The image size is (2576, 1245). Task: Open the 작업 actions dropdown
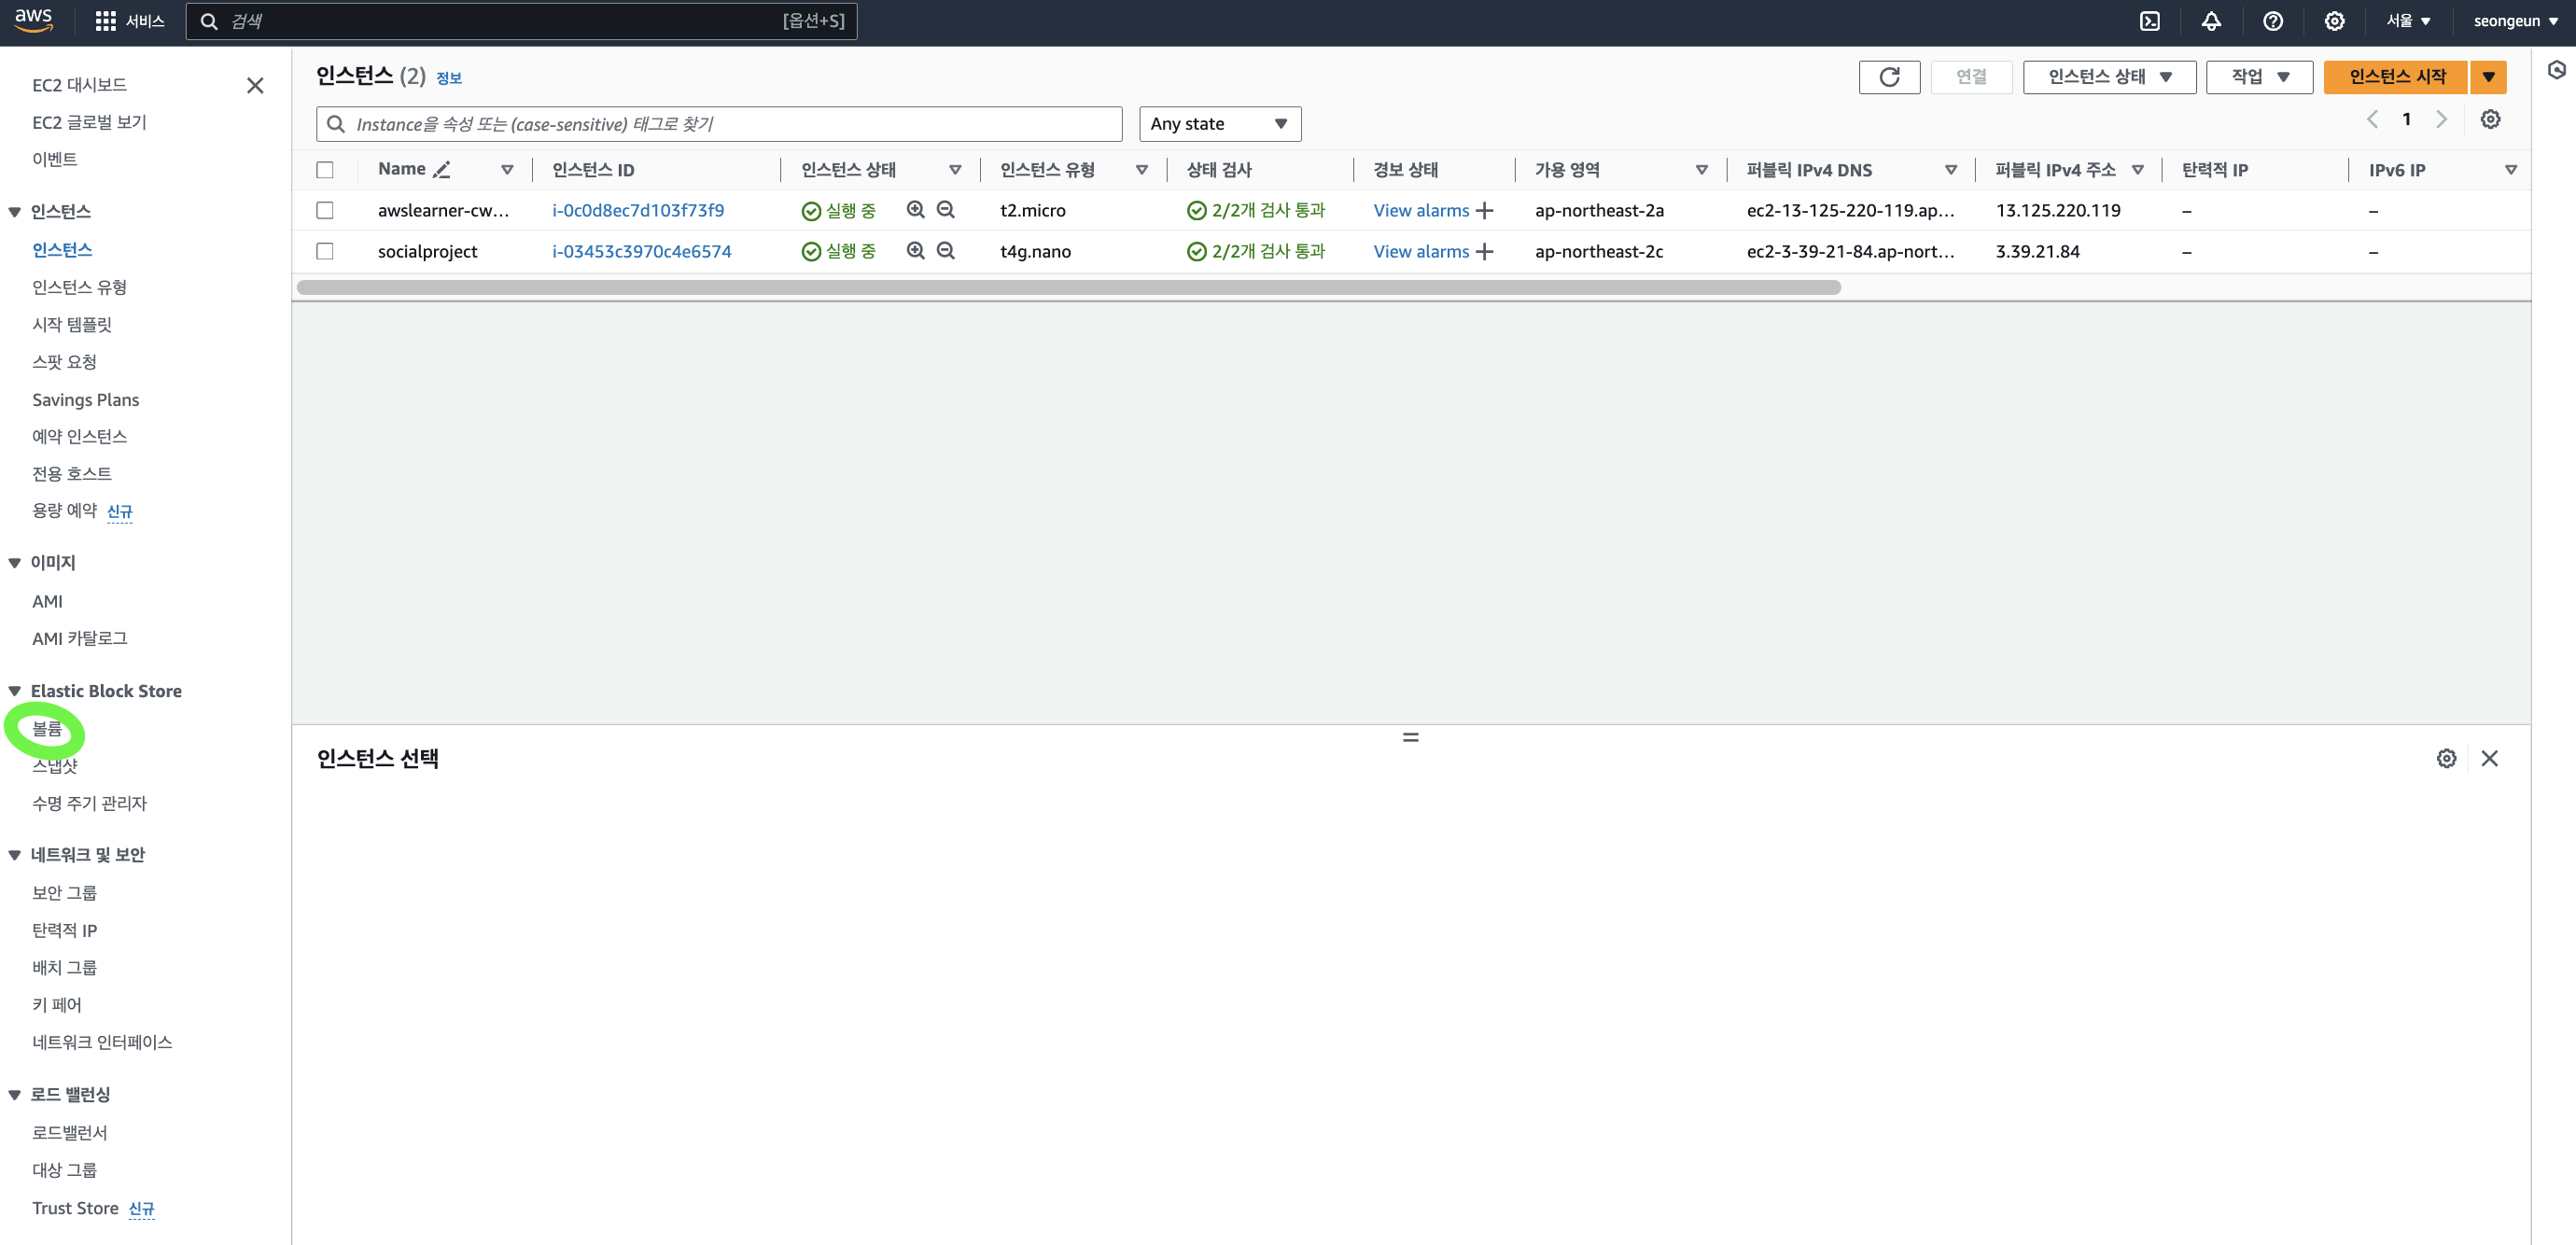2259,77
